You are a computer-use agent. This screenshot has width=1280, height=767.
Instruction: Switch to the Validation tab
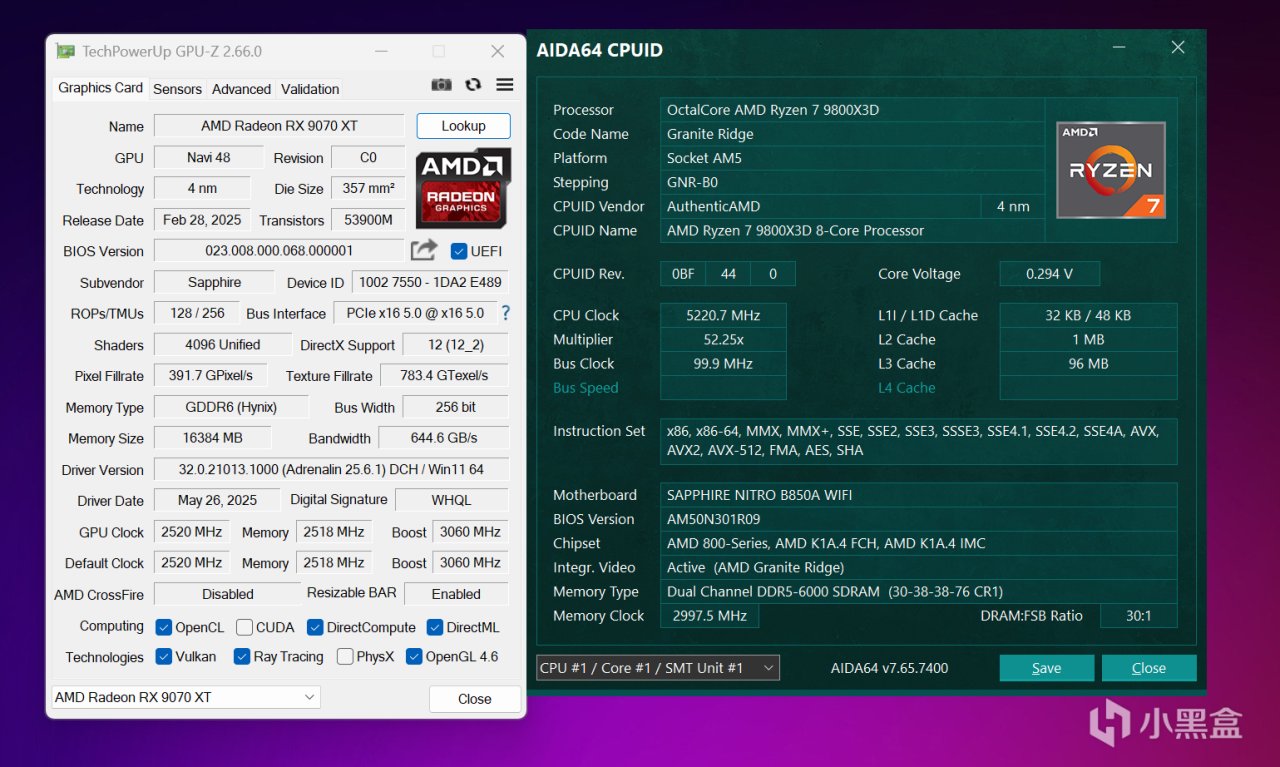click(x=310, y=89)
